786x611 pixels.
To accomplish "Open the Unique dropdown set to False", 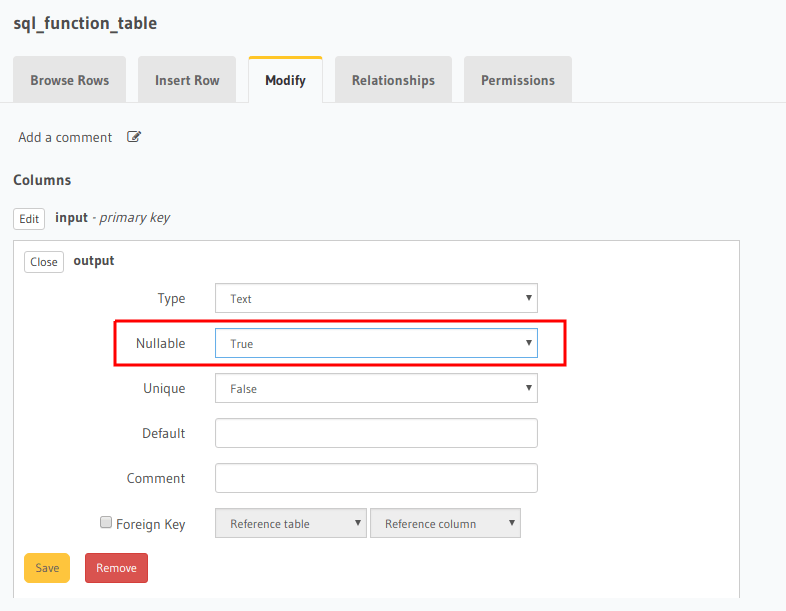I will (x=376, y=388).
